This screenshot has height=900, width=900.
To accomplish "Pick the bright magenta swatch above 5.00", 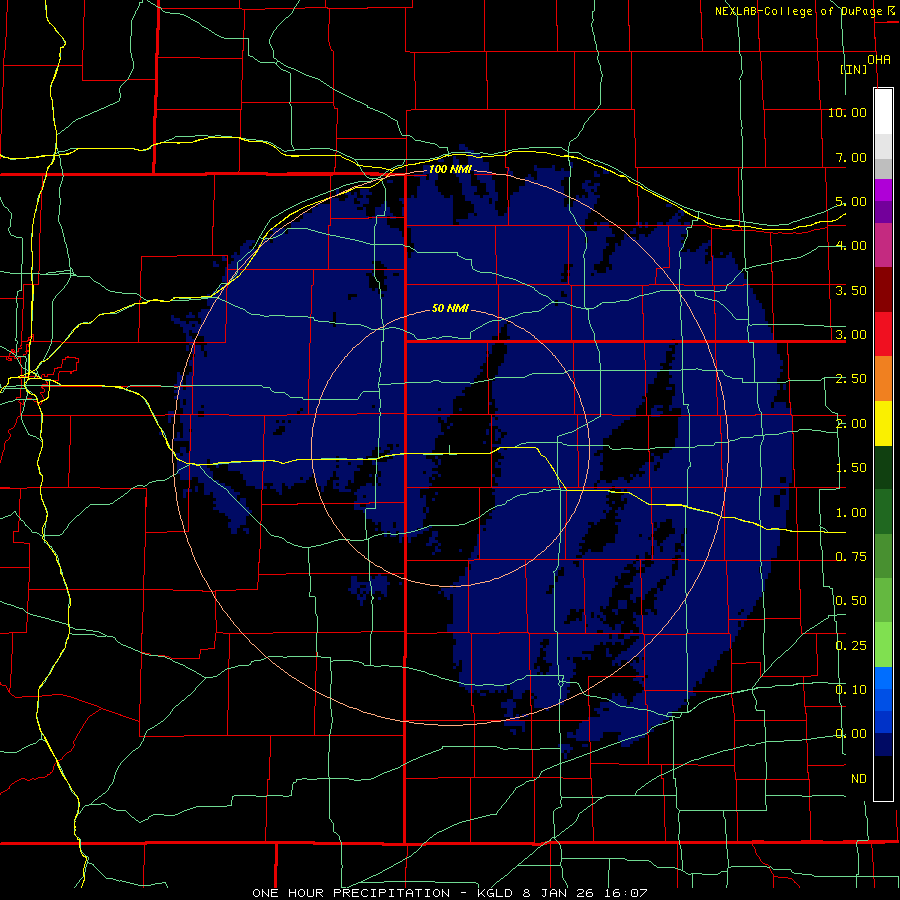I will (883, 190).
